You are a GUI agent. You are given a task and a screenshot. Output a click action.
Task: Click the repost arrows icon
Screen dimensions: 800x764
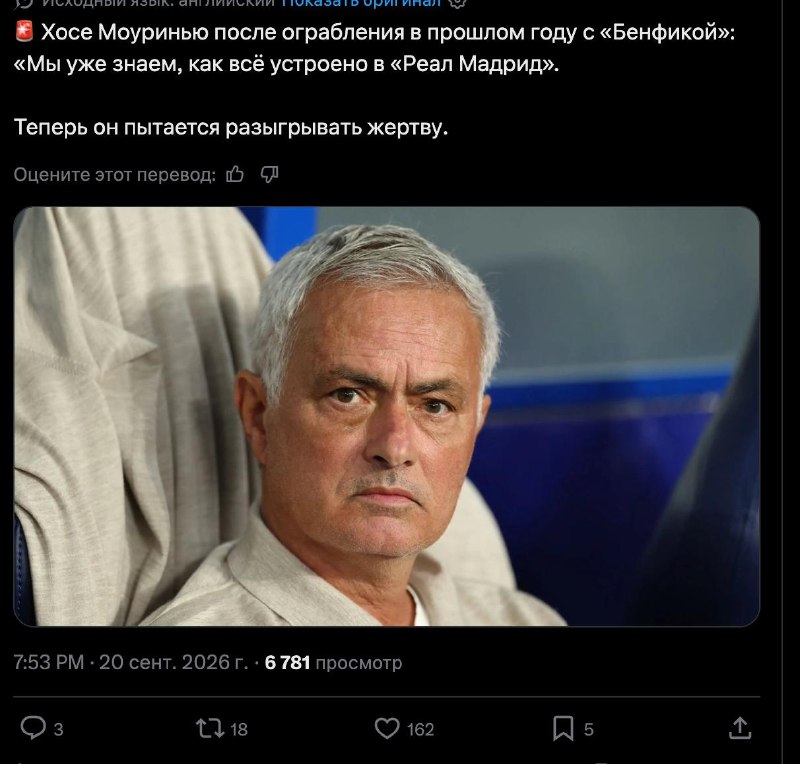click(210, 728)
